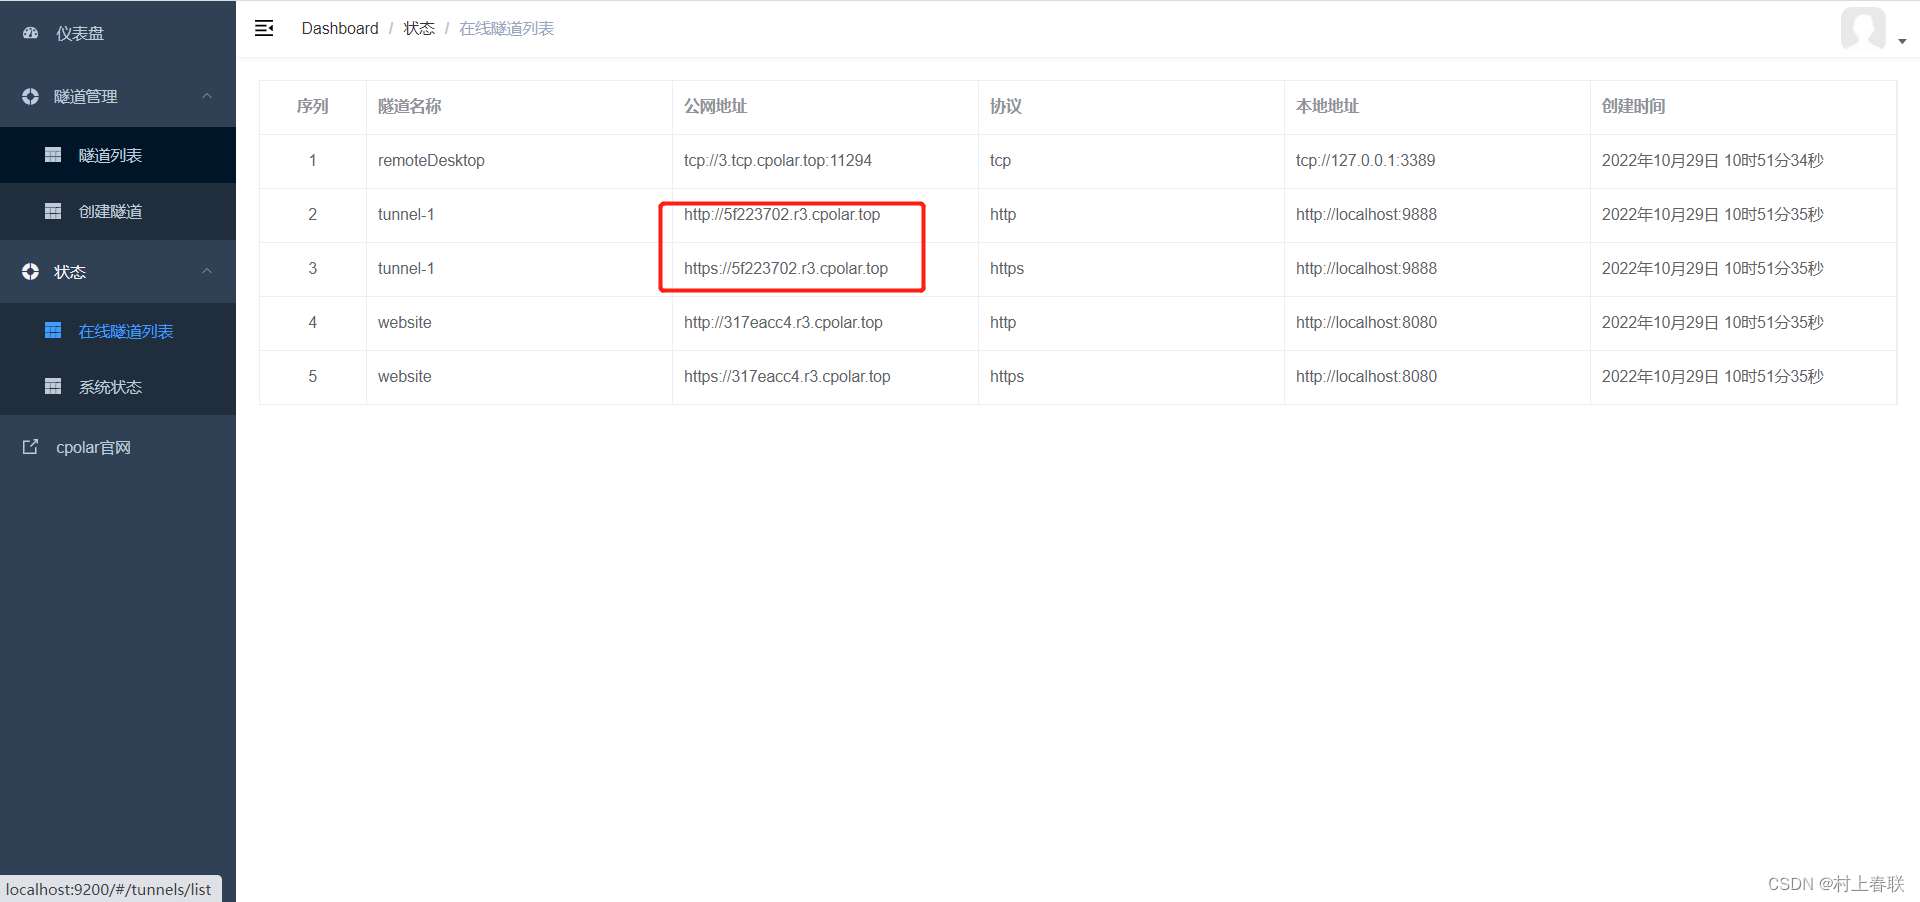Click Dashboard in the breadcrumb
This screenshot has width=1920, height=902.
pyautogui.click(x=340, y=28)
